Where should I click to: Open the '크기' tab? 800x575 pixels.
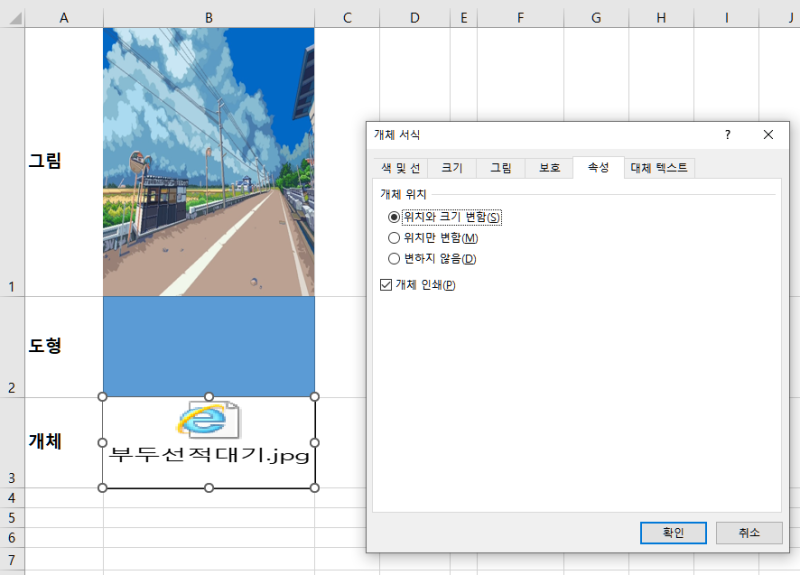[x=452, y=168]
